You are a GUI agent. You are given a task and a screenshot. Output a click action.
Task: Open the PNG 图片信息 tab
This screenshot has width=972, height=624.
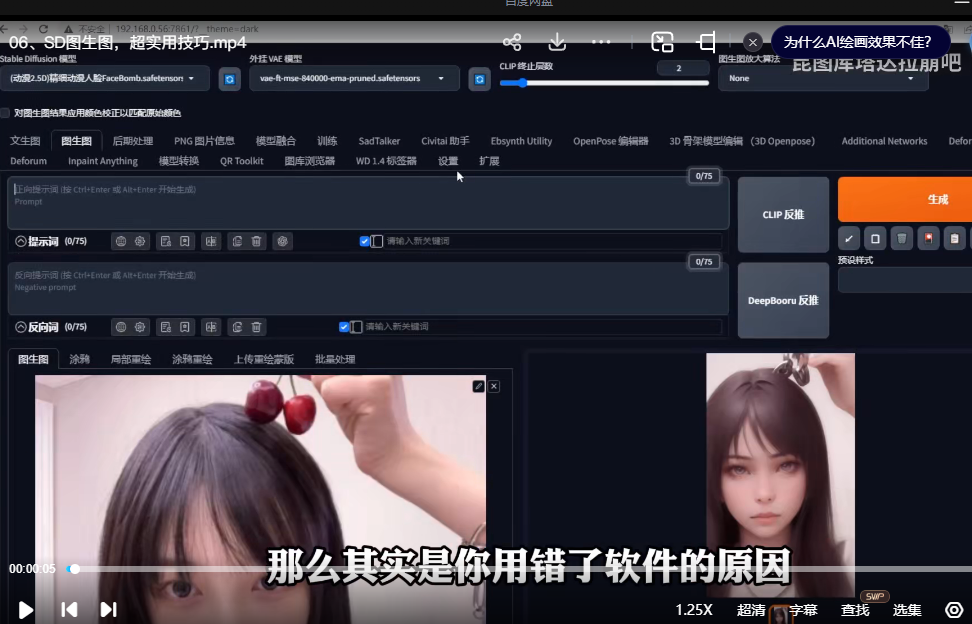pyautogui.click(x=205, y=141)
